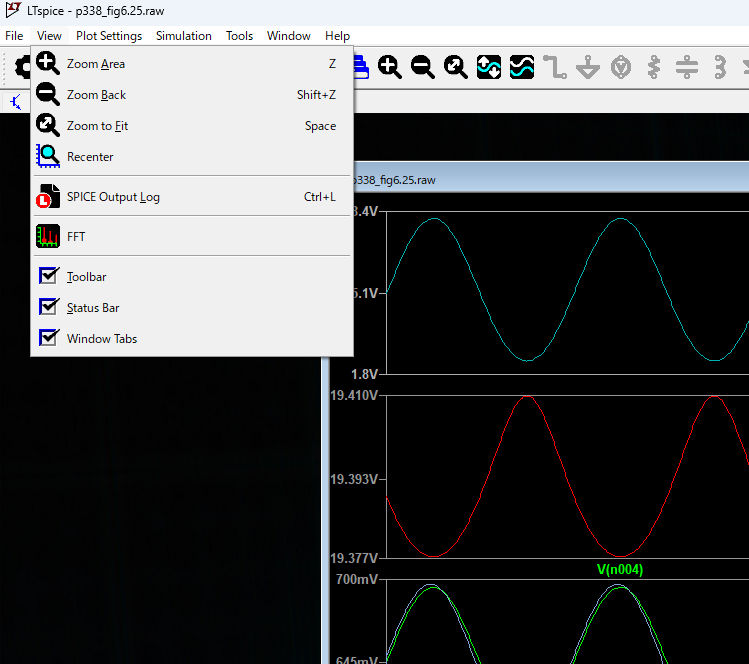Open the Plot Settings menu

(x=109, y=36)
